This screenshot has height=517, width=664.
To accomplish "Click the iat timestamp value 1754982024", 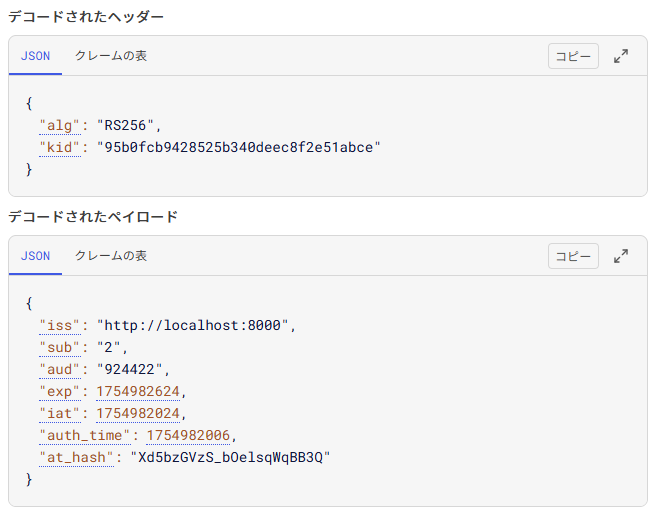I will click(x=138, y=414).
